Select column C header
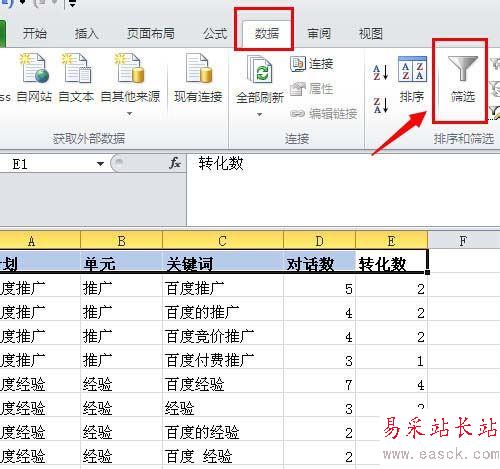This screenshot has height=469, width=500. [223, 241]
